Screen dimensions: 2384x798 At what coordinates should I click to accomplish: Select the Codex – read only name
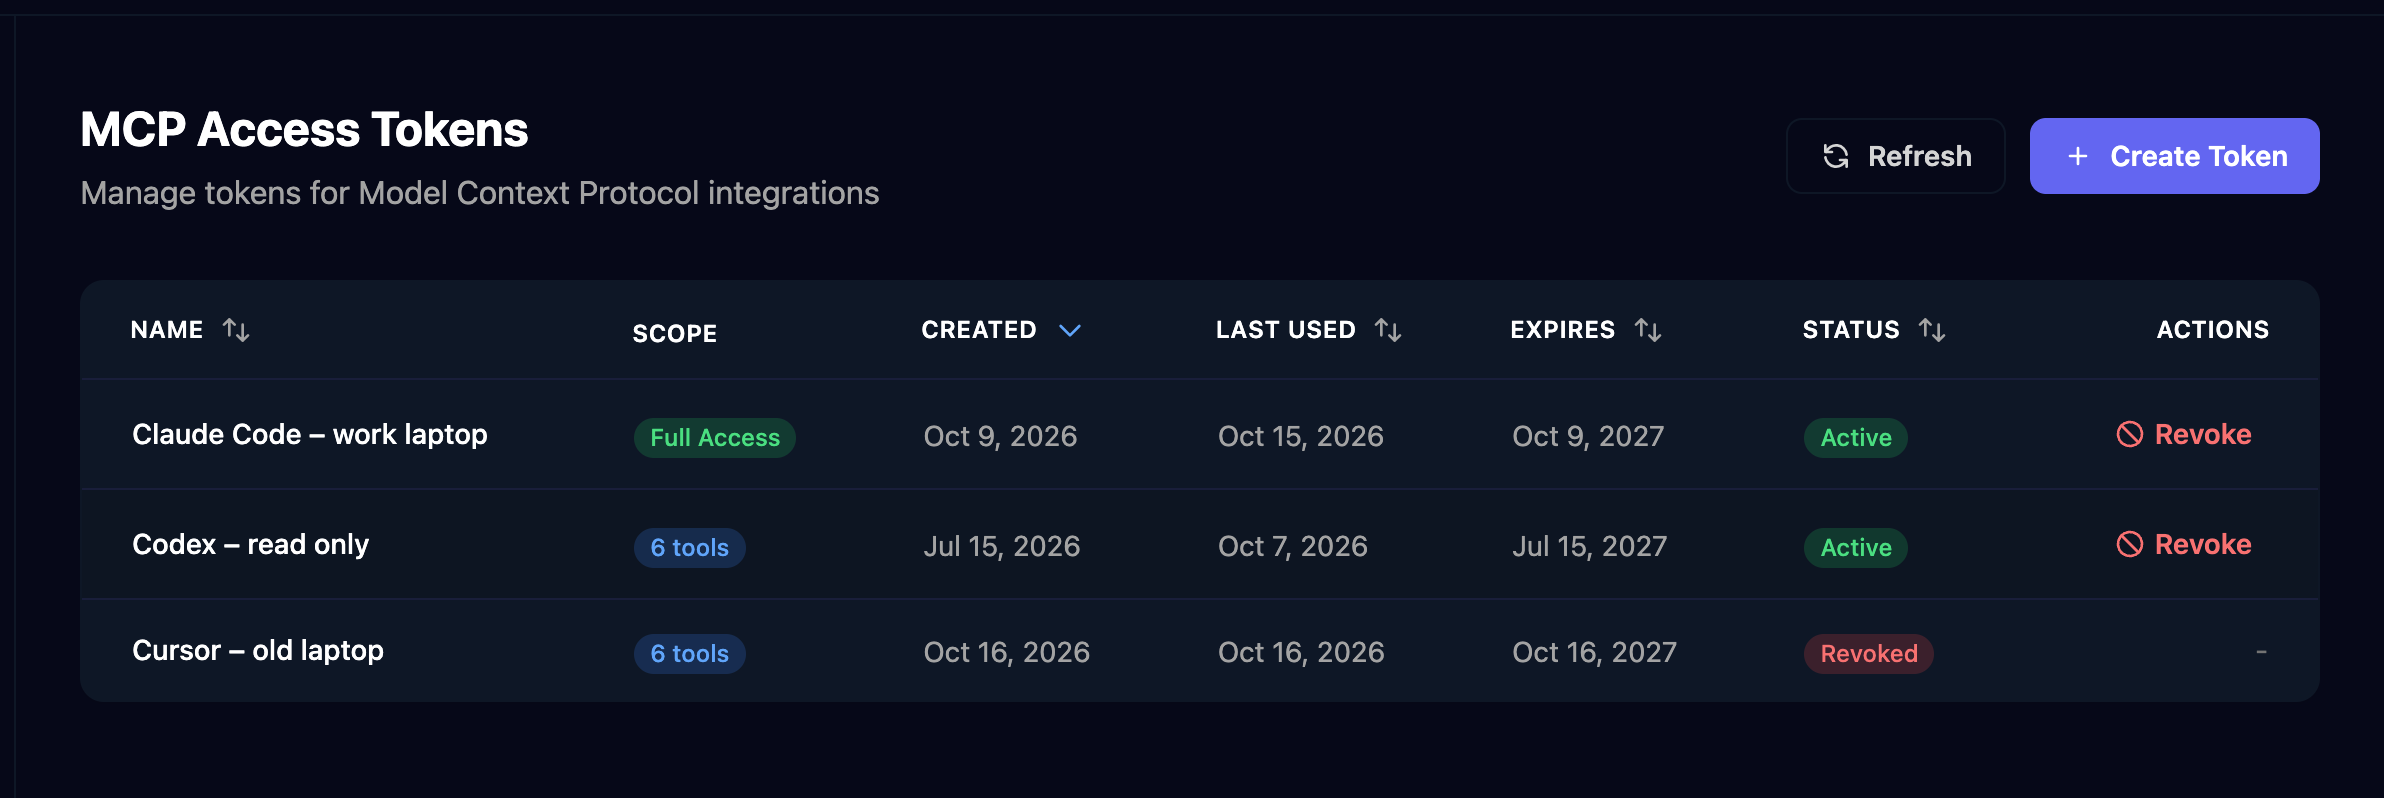[251, 545]
